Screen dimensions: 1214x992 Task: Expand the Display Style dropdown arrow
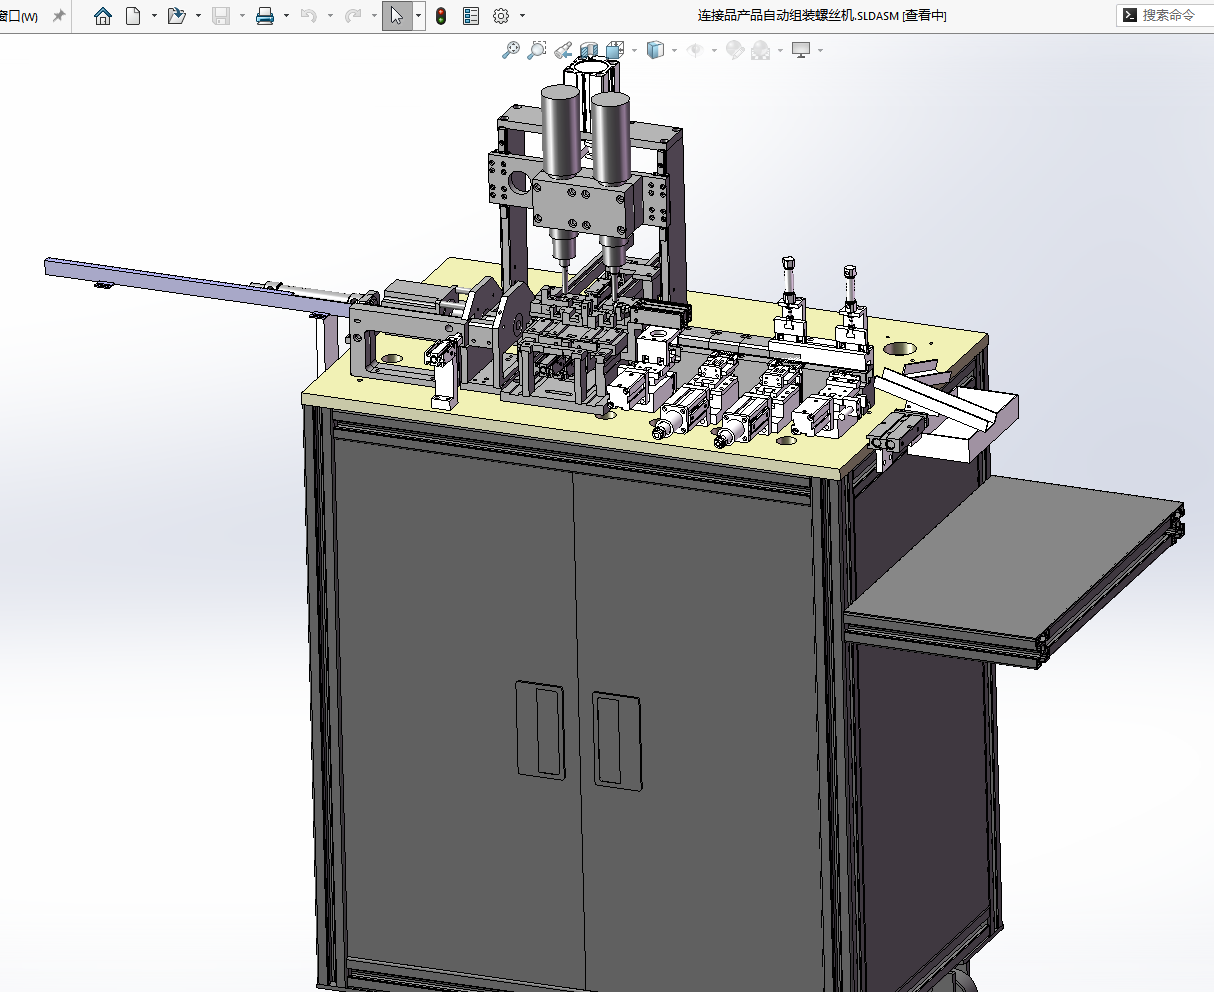pyautogui.click(x=675, y=50)
